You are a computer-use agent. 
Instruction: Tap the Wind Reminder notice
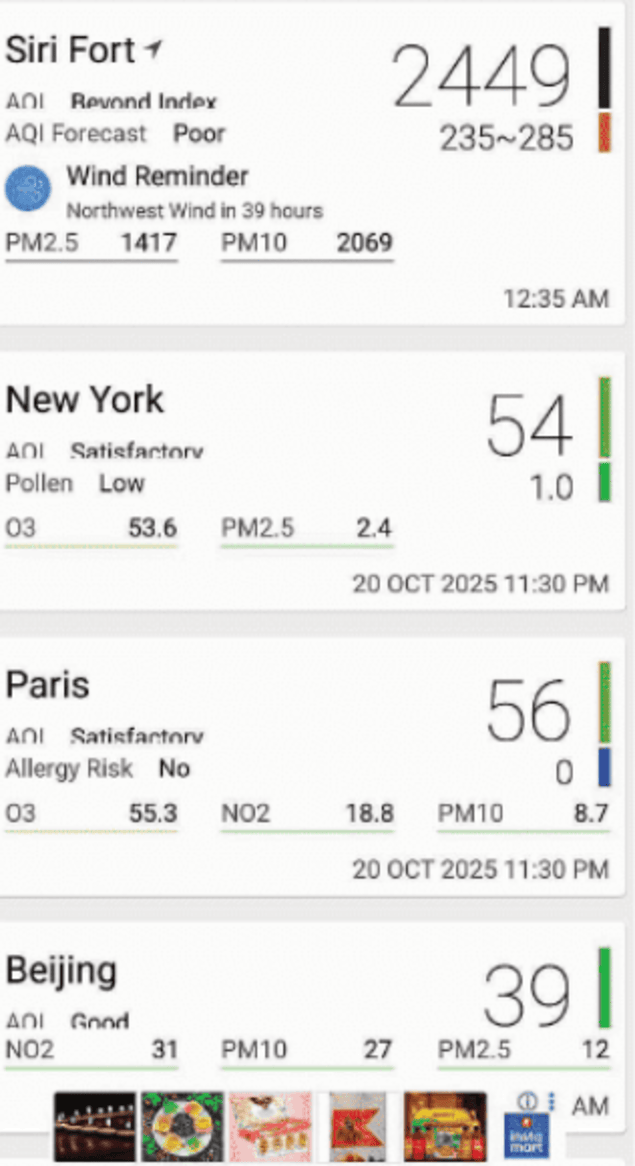[194, 190]
